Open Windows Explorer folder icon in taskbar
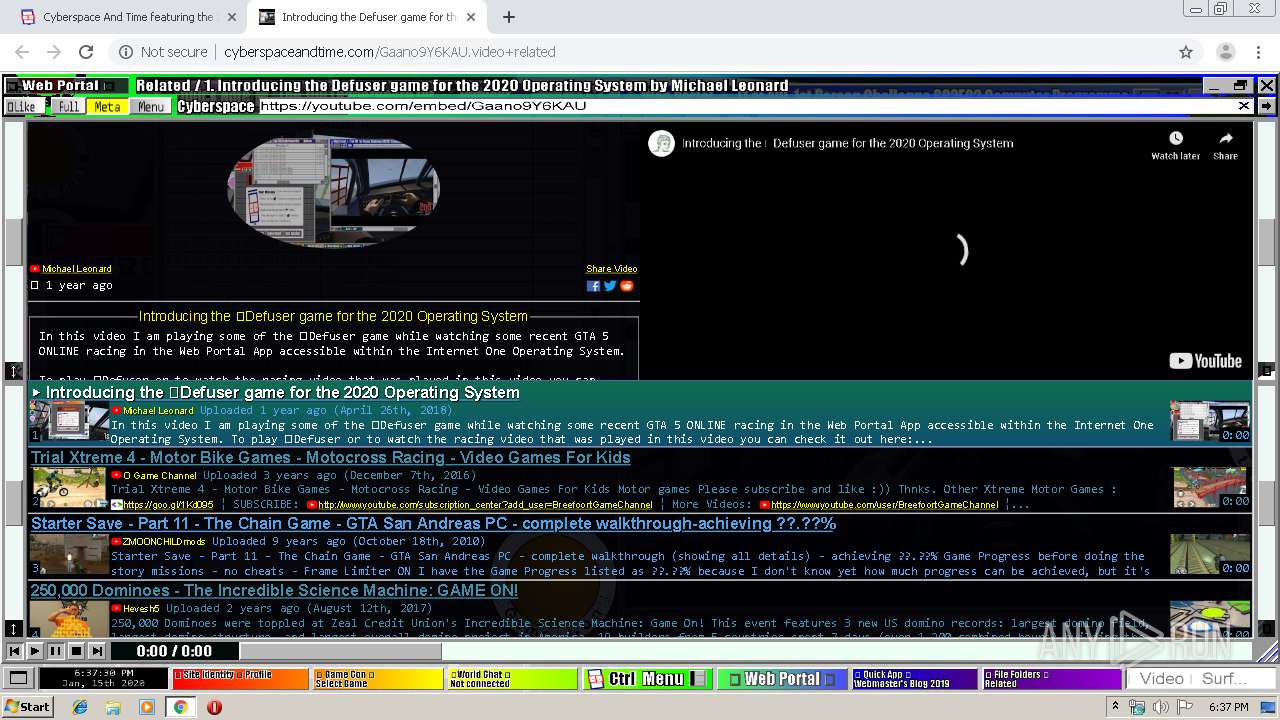Viewport: 1280px width, 720px height. coord(114,707)
